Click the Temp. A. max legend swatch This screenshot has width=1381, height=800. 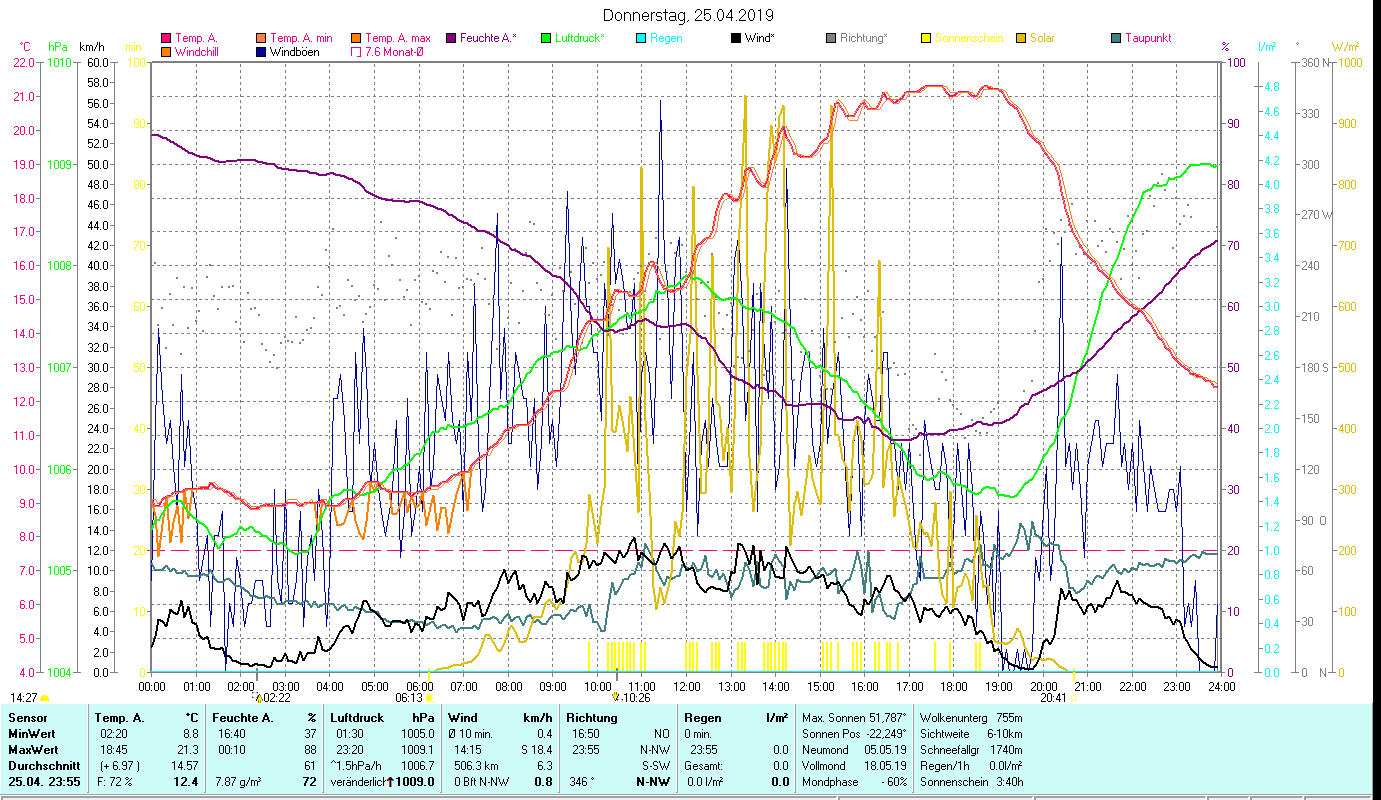[356, 38]
